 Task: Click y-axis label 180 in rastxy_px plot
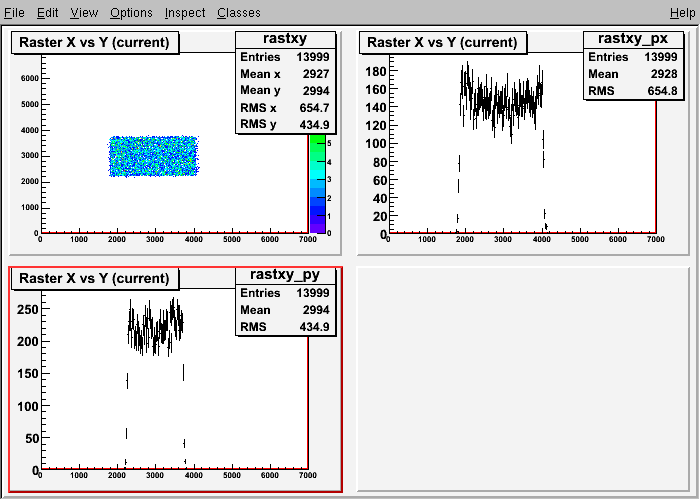tap(375, 71)
